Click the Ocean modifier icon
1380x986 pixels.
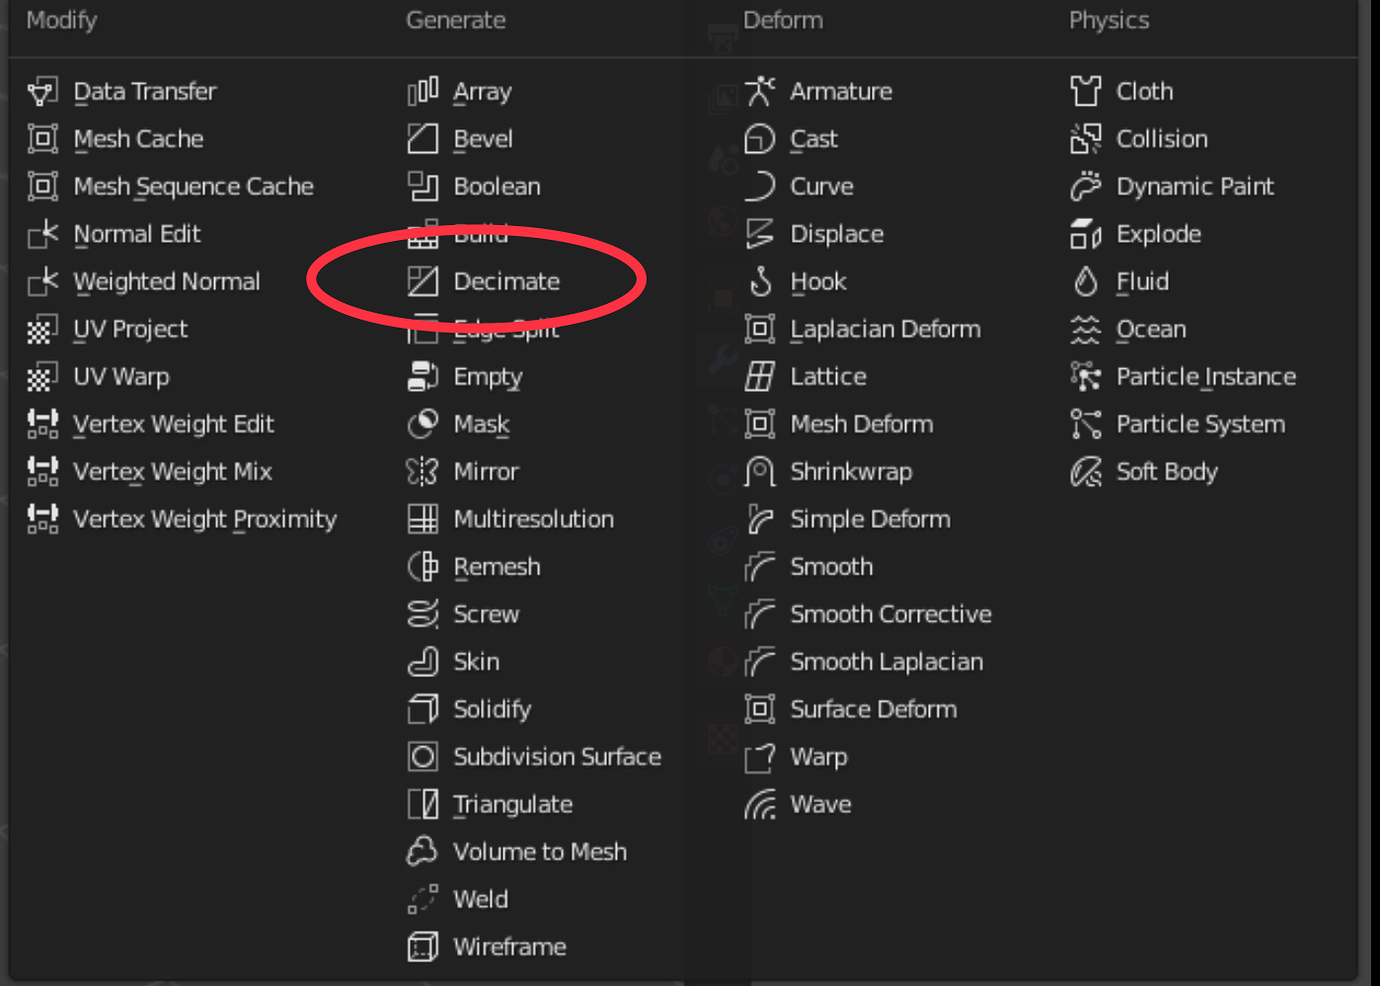(1086, 329)
